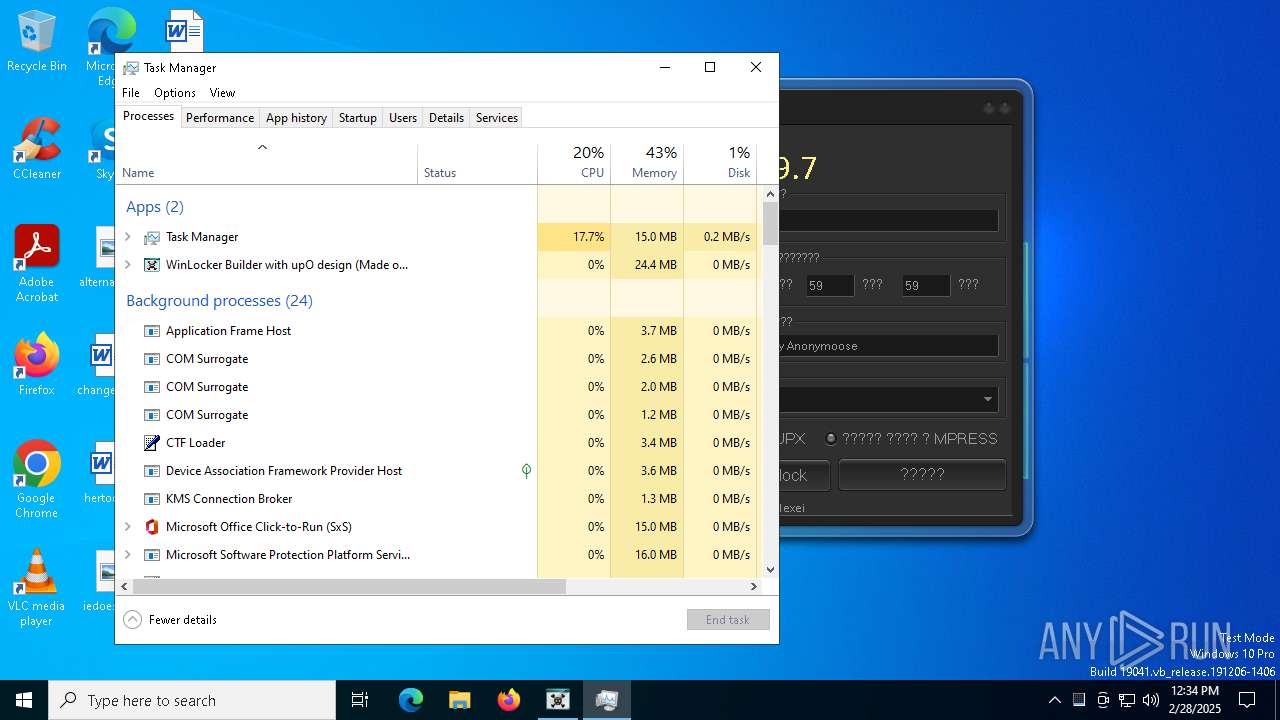Switch to the Startup tab
The width and height of the screenshot is (1280, 720).
(357, 117)
